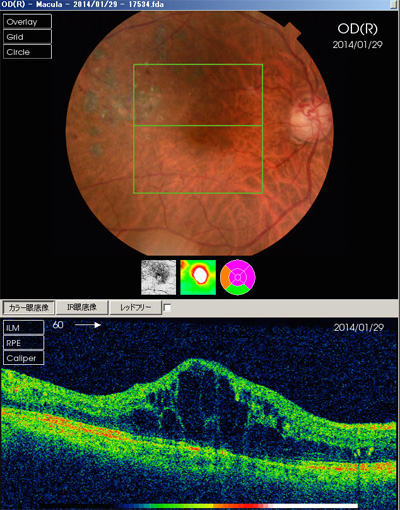Screen dimensions: 400x510
Task: Toggle the RPE layer boundary button
Action: pyautogui.click(x=23, y=343)
